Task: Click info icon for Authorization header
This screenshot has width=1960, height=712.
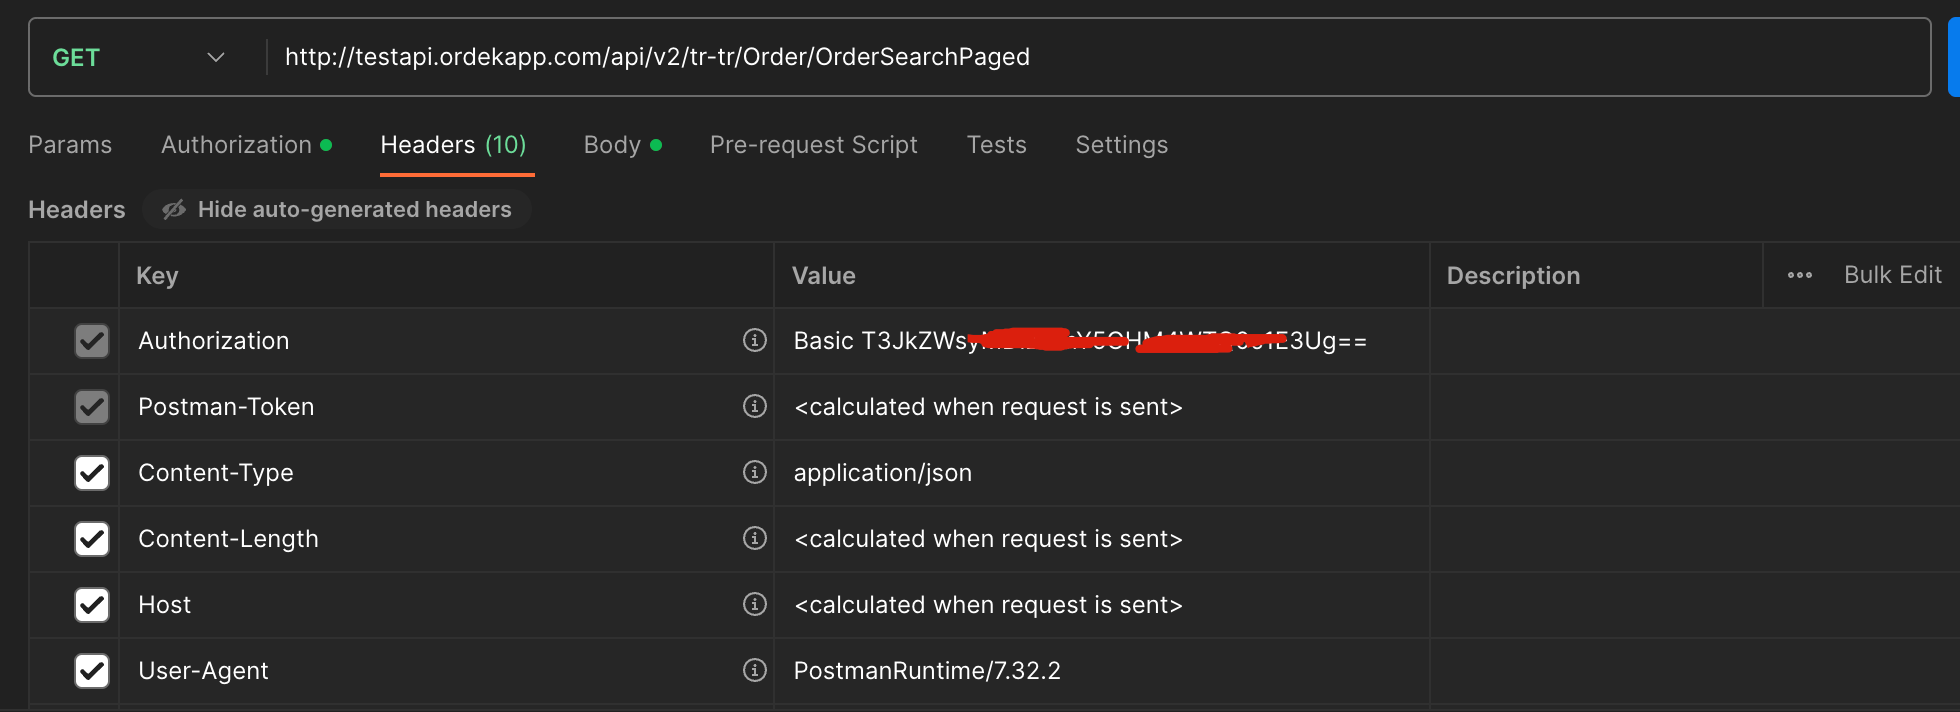Action: tap(755, 340)
